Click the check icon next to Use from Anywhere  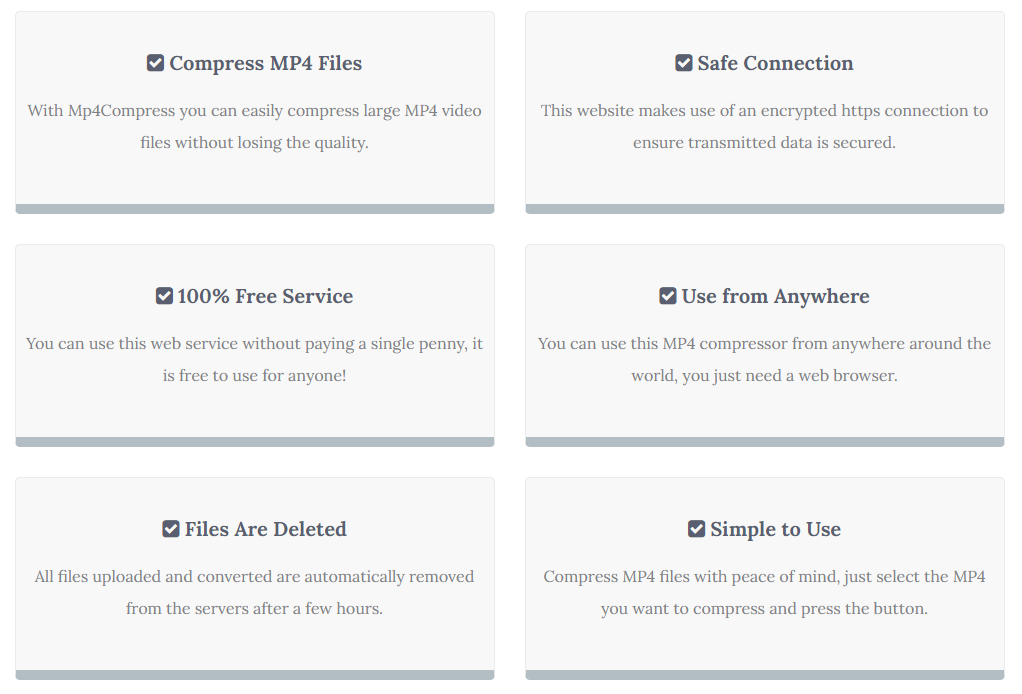pos(668,296)
